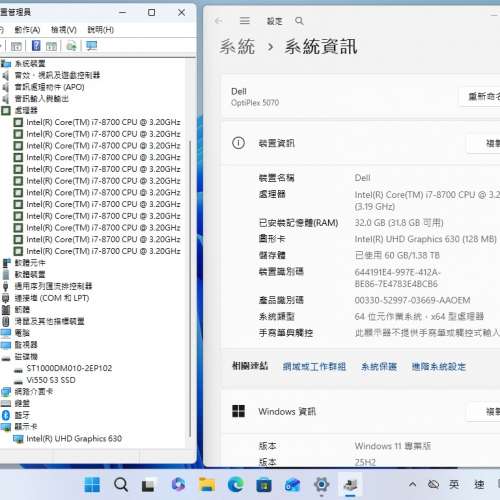Open Outlook from the taskbar
This screenshot has width=500, height=500.
[x=292, y=485]
